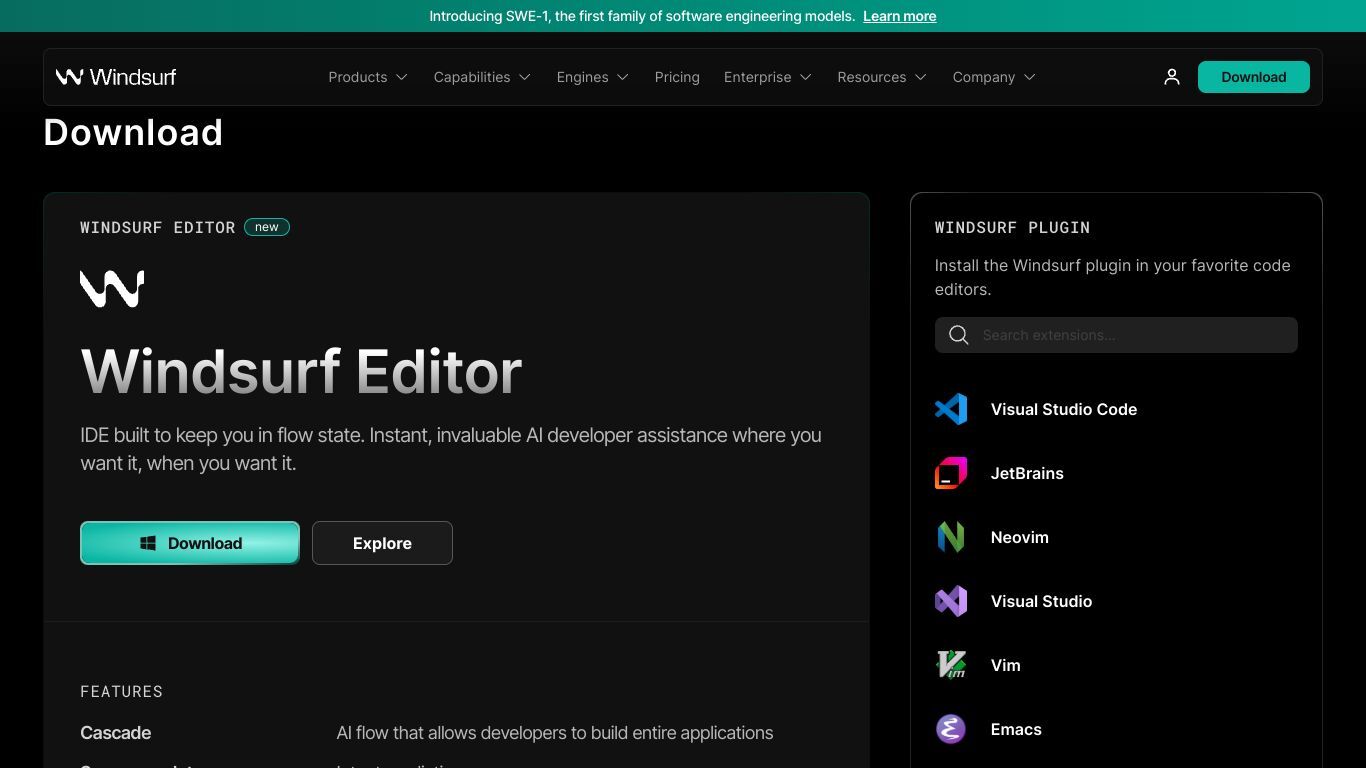This screenshot has height=768, width=1366.
Task: Click the Explore button
Action: (x=382, y=543)
